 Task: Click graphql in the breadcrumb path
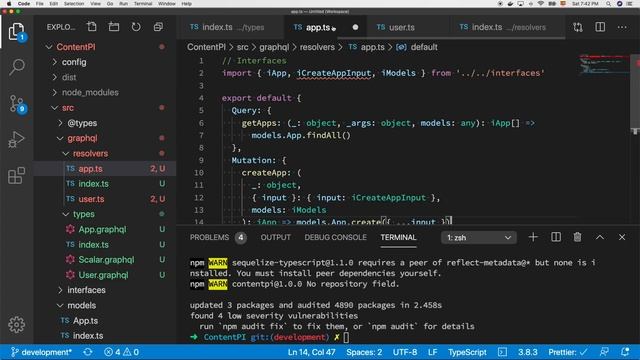[274, 47]
